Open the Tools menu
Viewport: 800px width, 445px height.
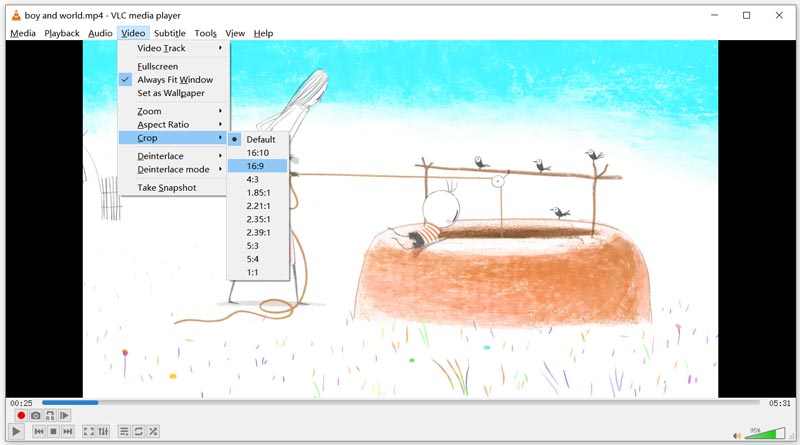tap(206, 33)
